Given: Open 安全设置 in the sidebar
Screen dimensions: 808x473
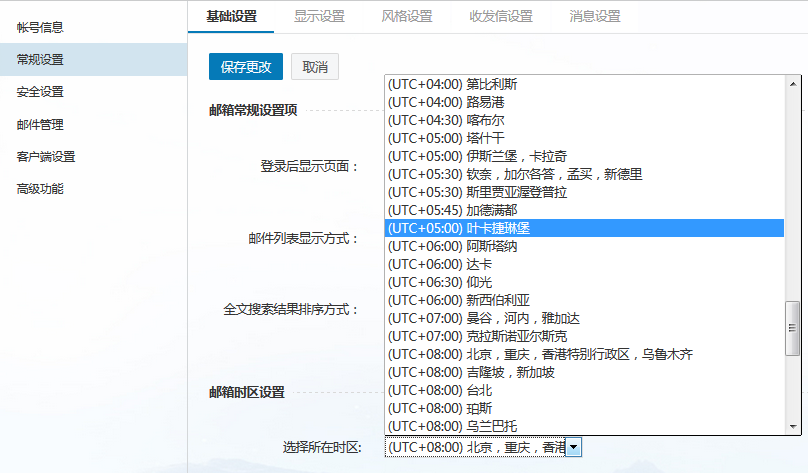Looking at the screenshot, I should point(40,92).
